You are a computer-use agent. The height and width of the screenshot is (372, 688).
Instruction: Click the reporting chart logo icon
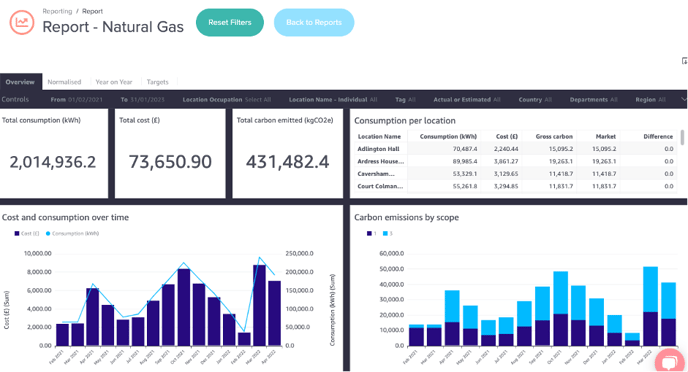[22, 22]
